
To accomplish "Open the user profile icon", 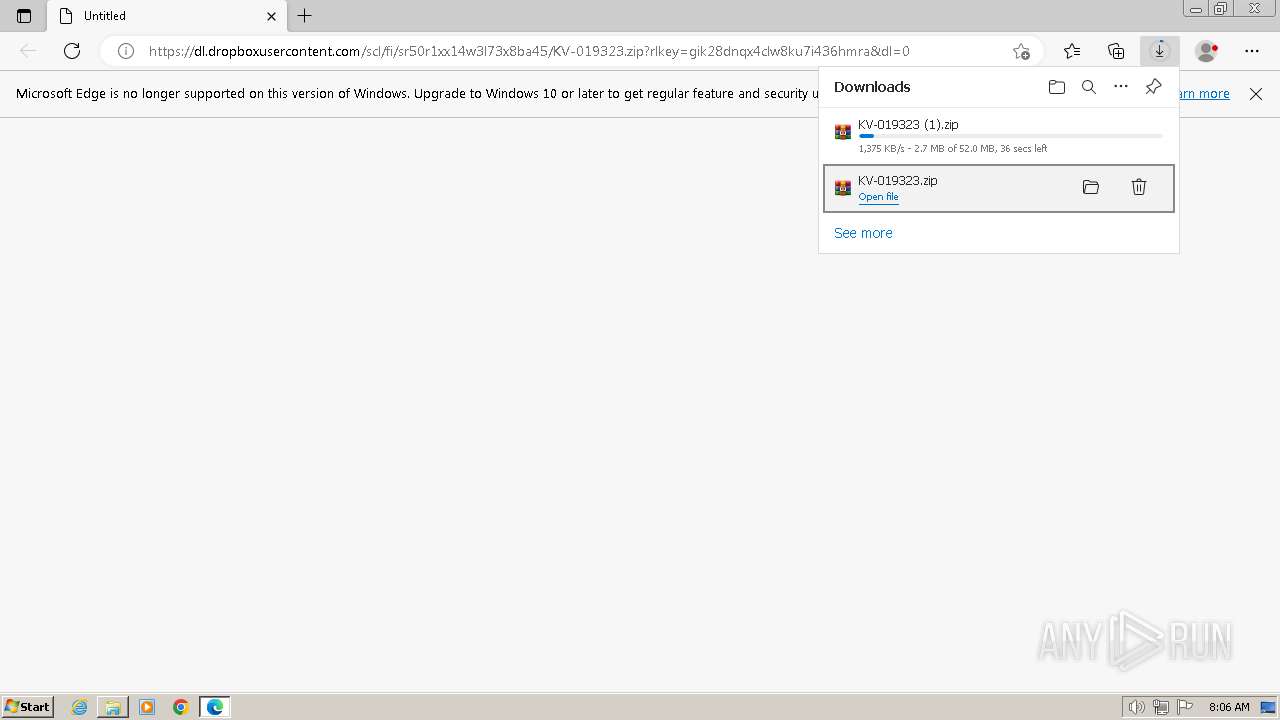I will (x=1207, y=51).
